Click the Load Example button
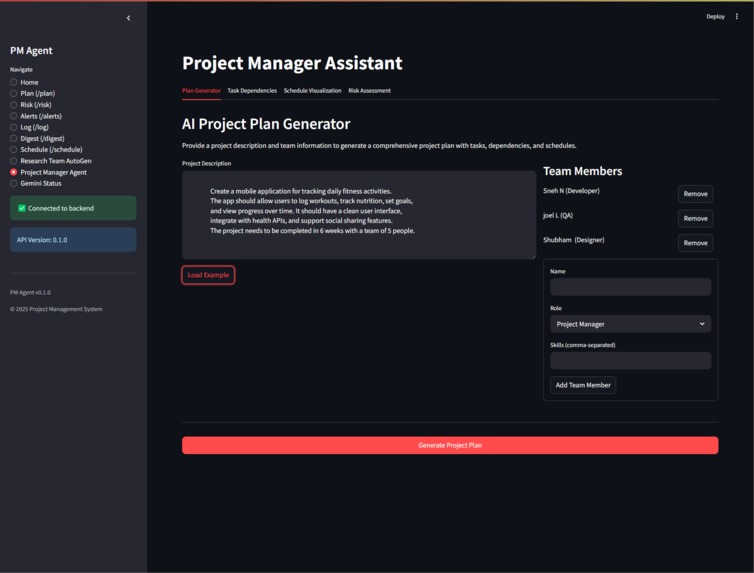Viewport: 754px width, 573px height. click(208, 275)
